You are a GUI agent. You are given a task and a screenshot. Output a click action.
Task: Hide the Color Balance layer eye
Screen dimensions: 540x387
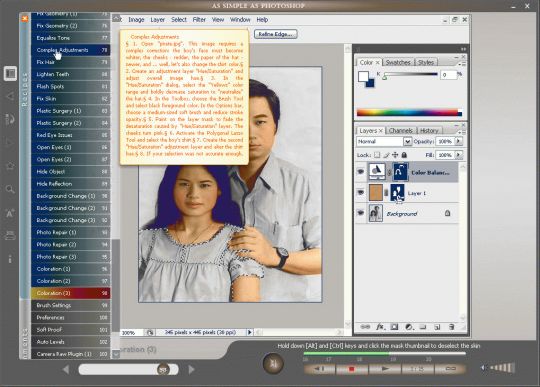pos(361,171)
